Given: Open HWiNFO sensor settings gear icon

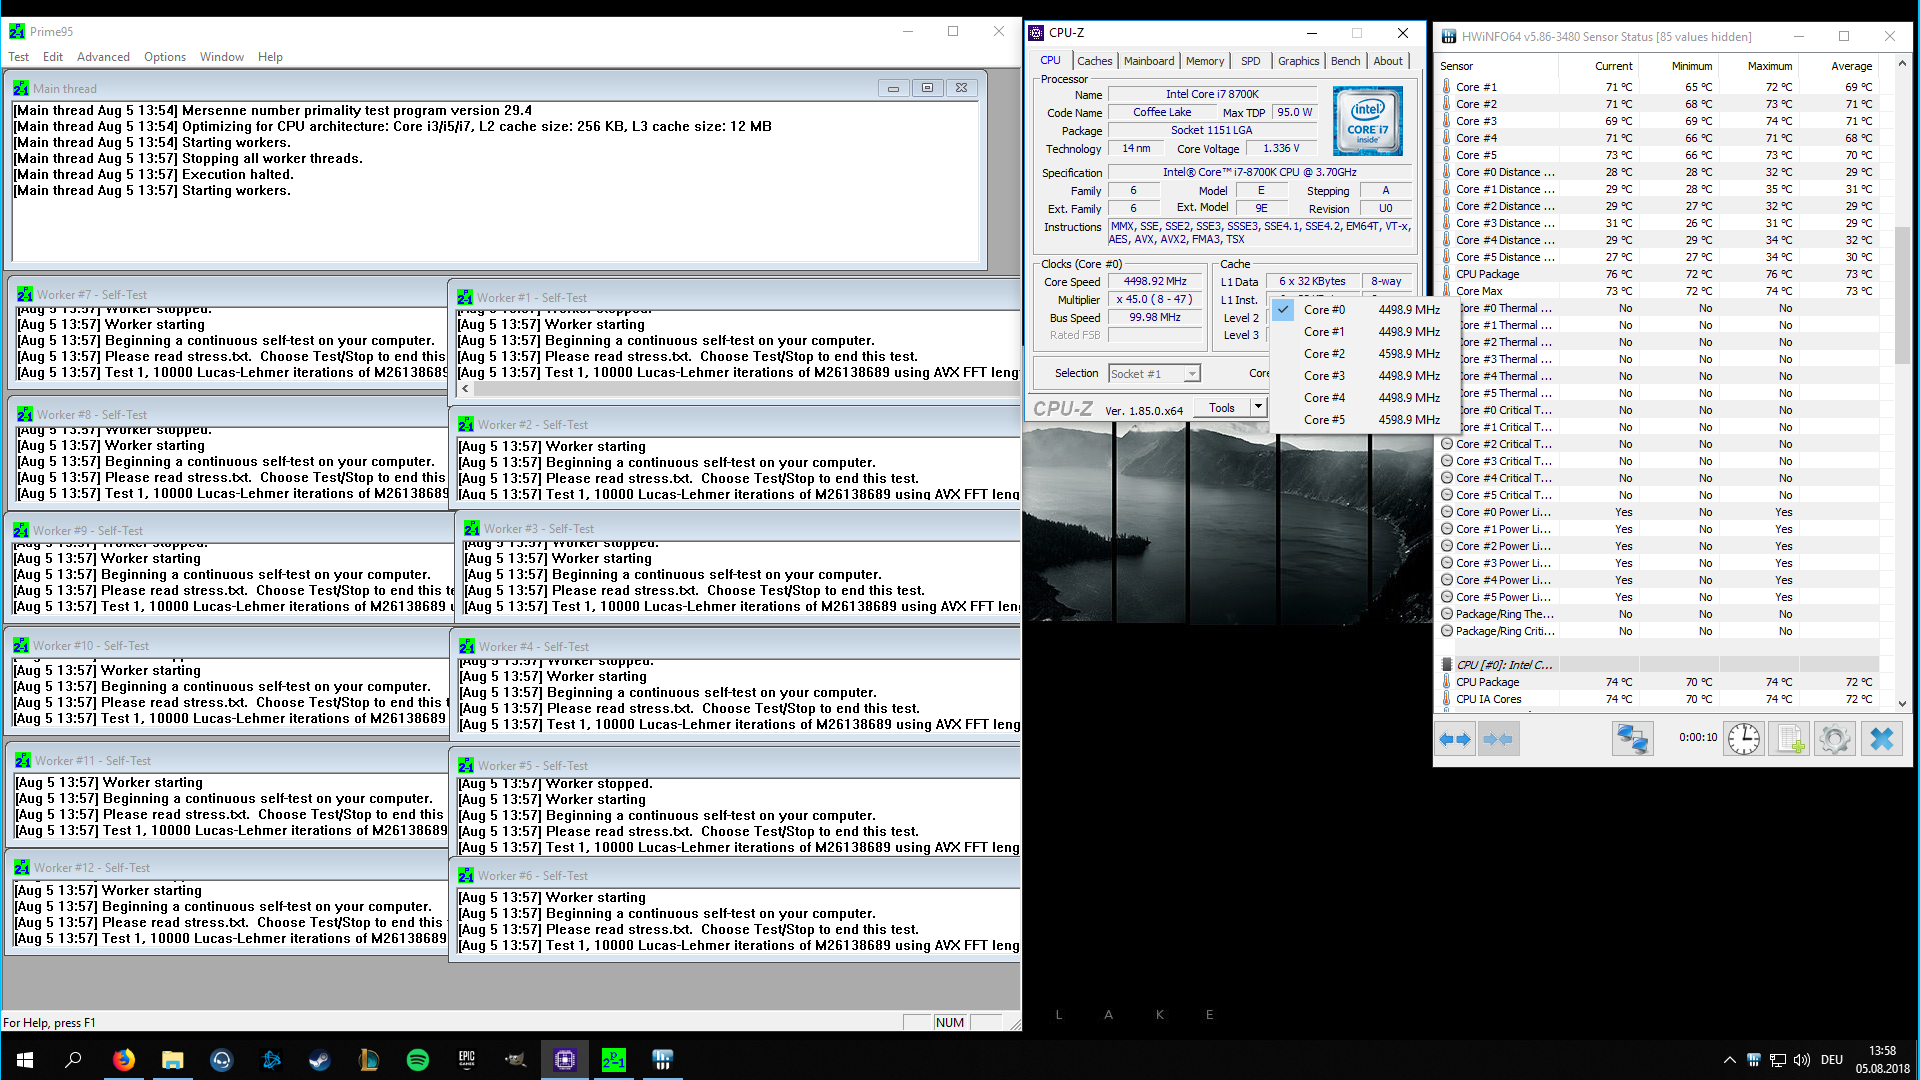Looking at the screenshot, I should tap(1834, 740).
